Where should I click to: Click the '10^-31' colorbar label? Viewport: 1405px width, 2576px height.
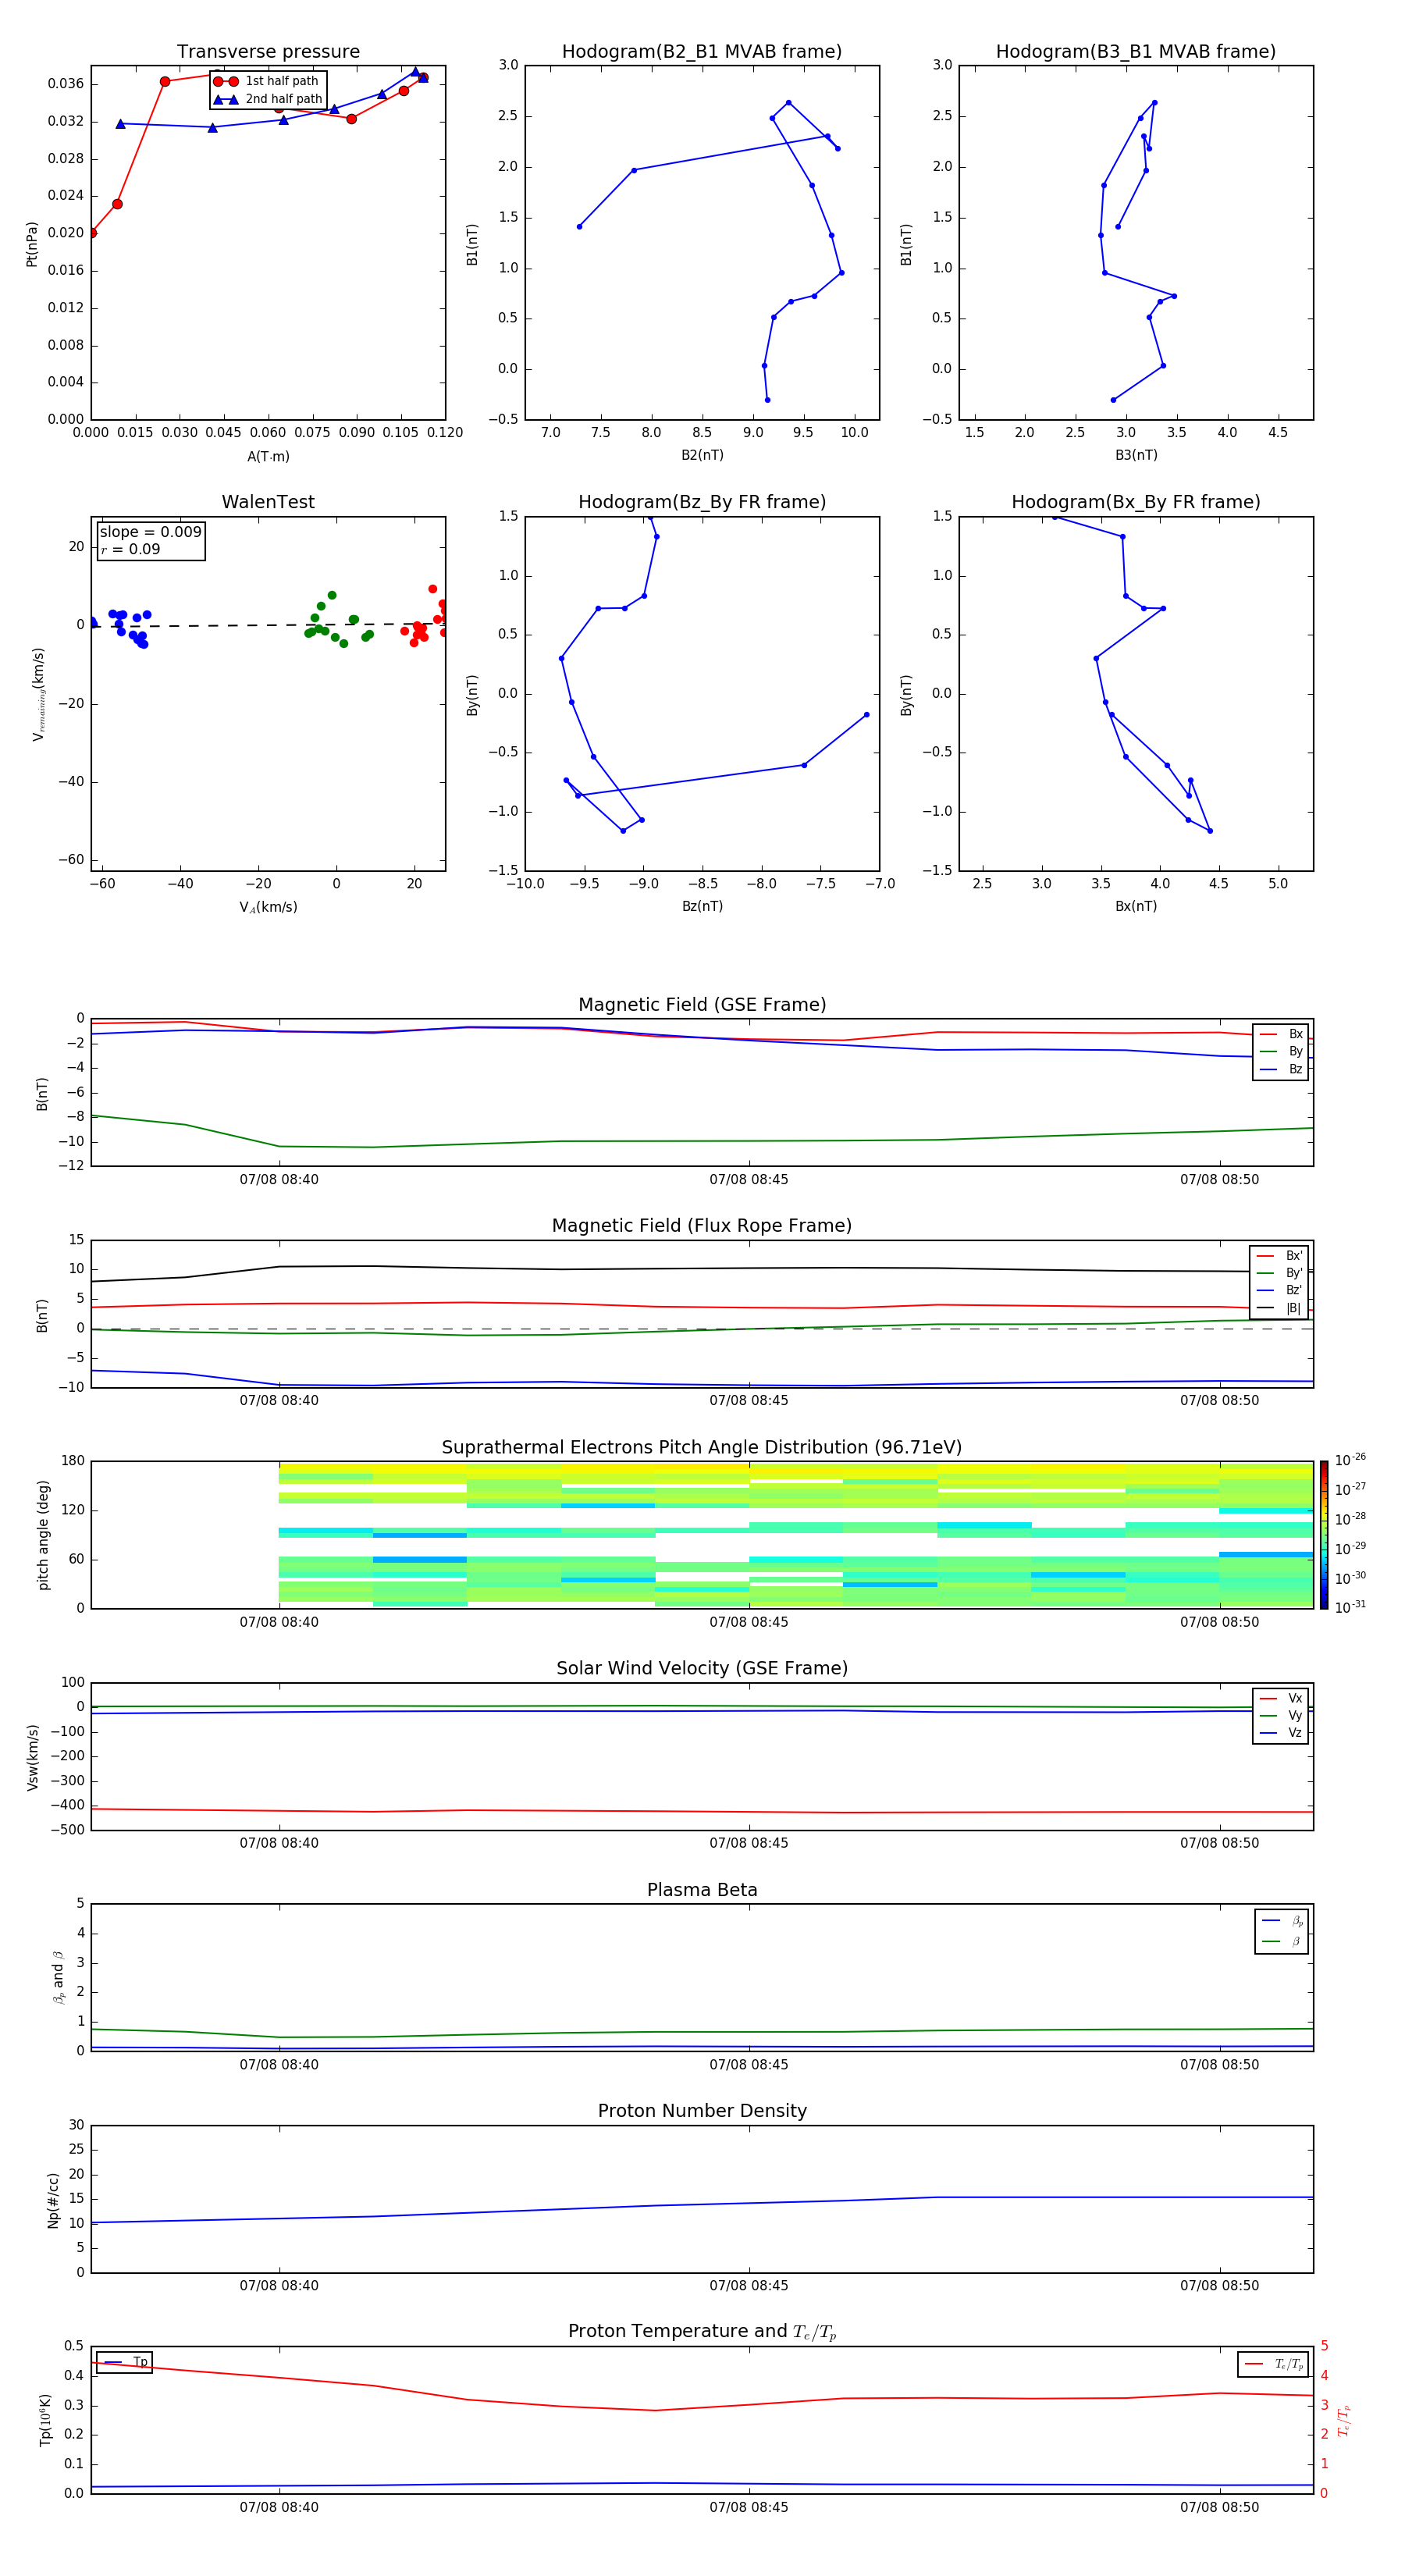coord(1350,1607)
